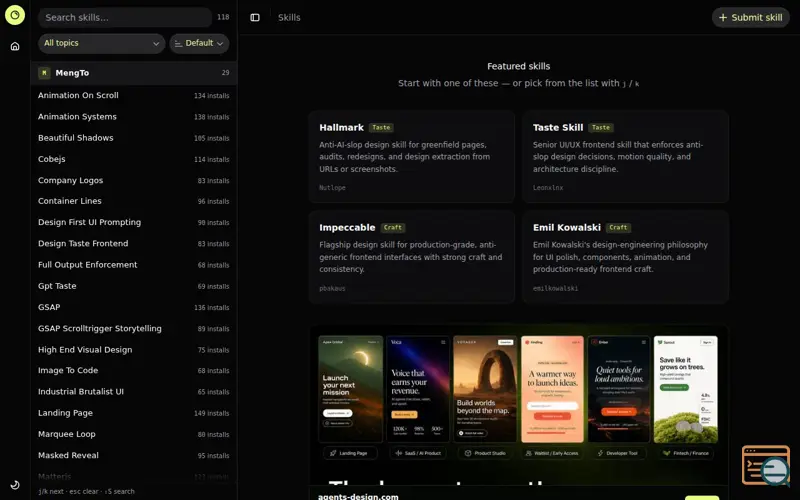The image size is (800, 500).
Task: Open the Hallmark featured skill card
Action: pos(411,157)
